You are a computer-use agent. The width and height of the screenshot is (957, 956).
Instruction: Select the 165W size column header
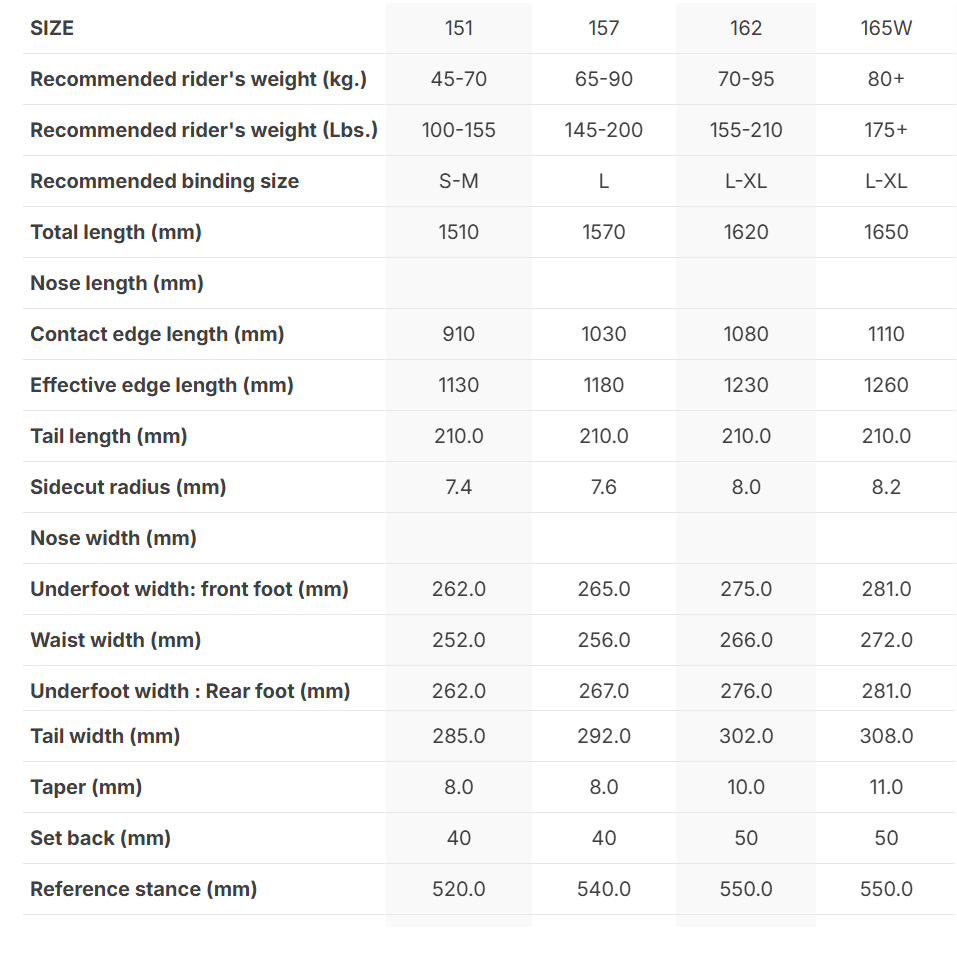(886, 28)
